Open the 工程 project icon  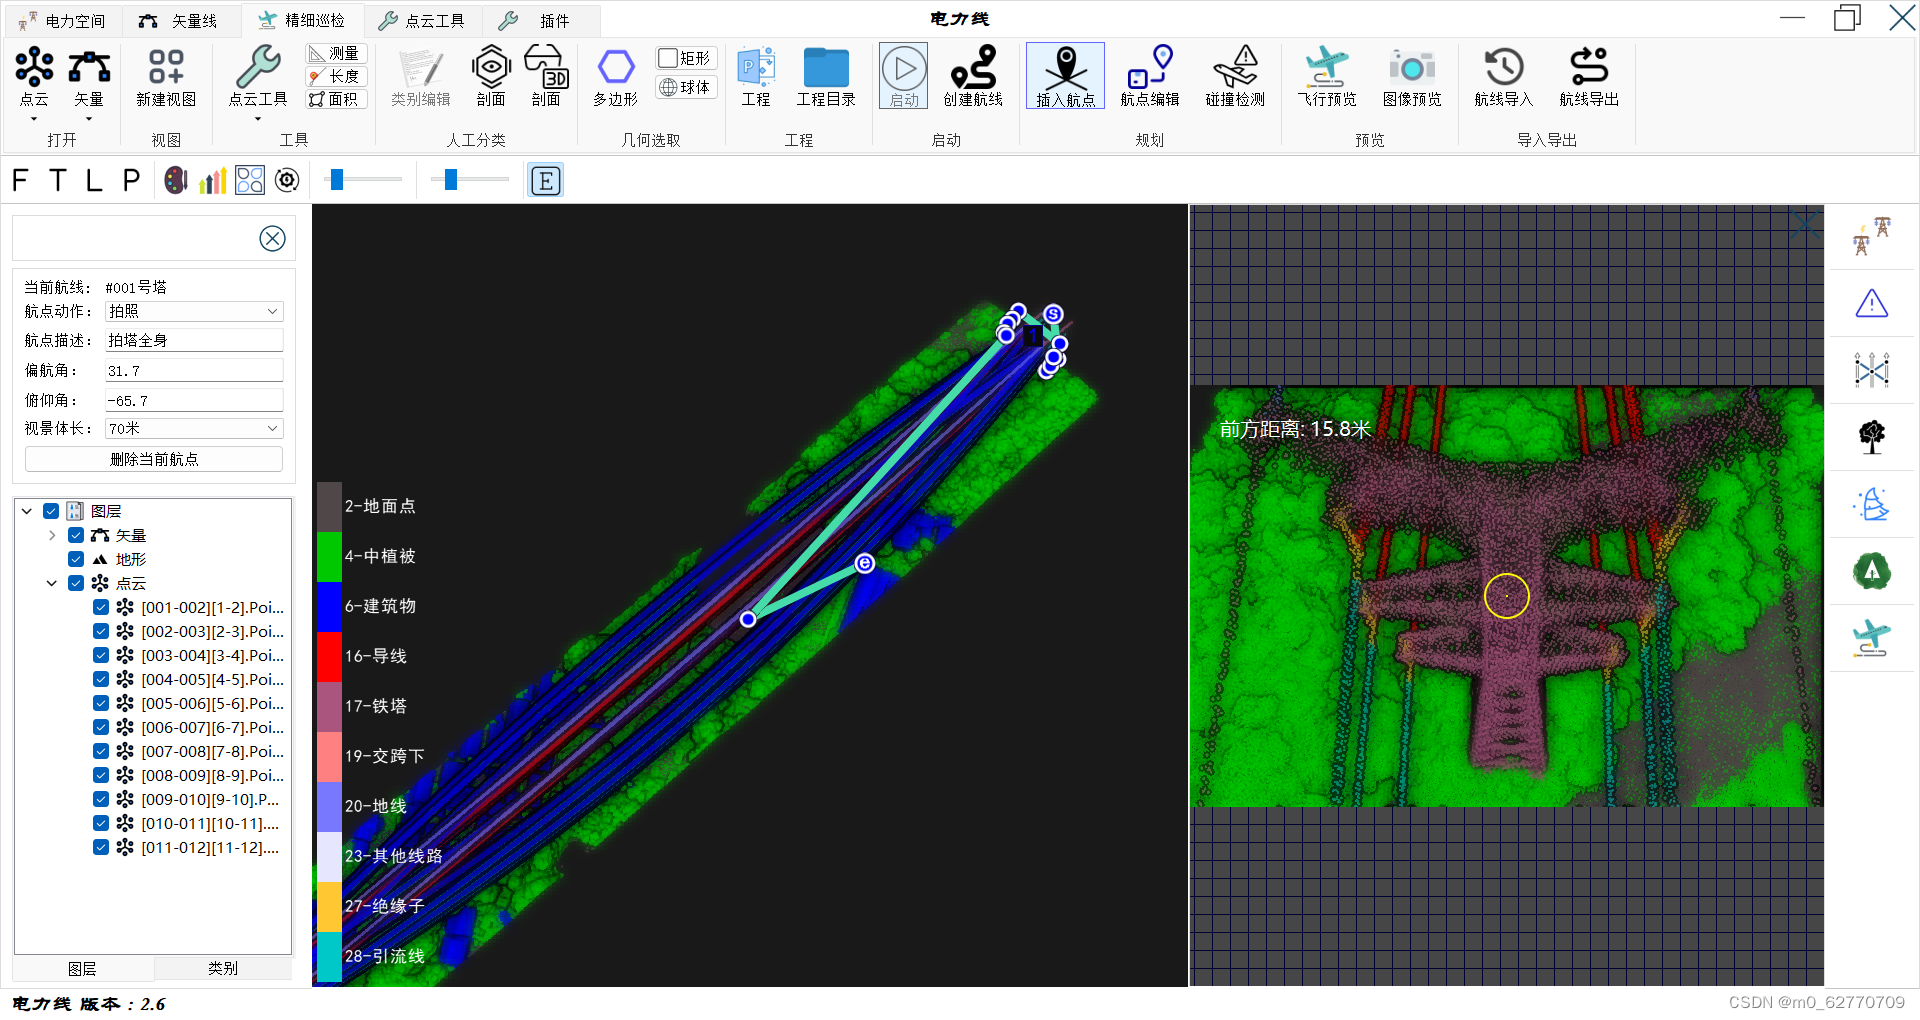[756, 78]
